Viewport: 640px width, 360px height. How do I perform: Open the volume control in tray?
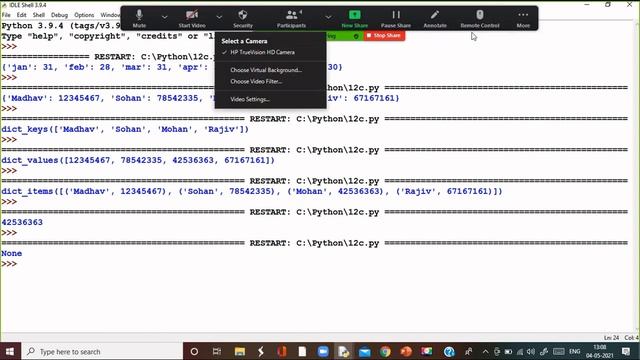coord(531,351)
